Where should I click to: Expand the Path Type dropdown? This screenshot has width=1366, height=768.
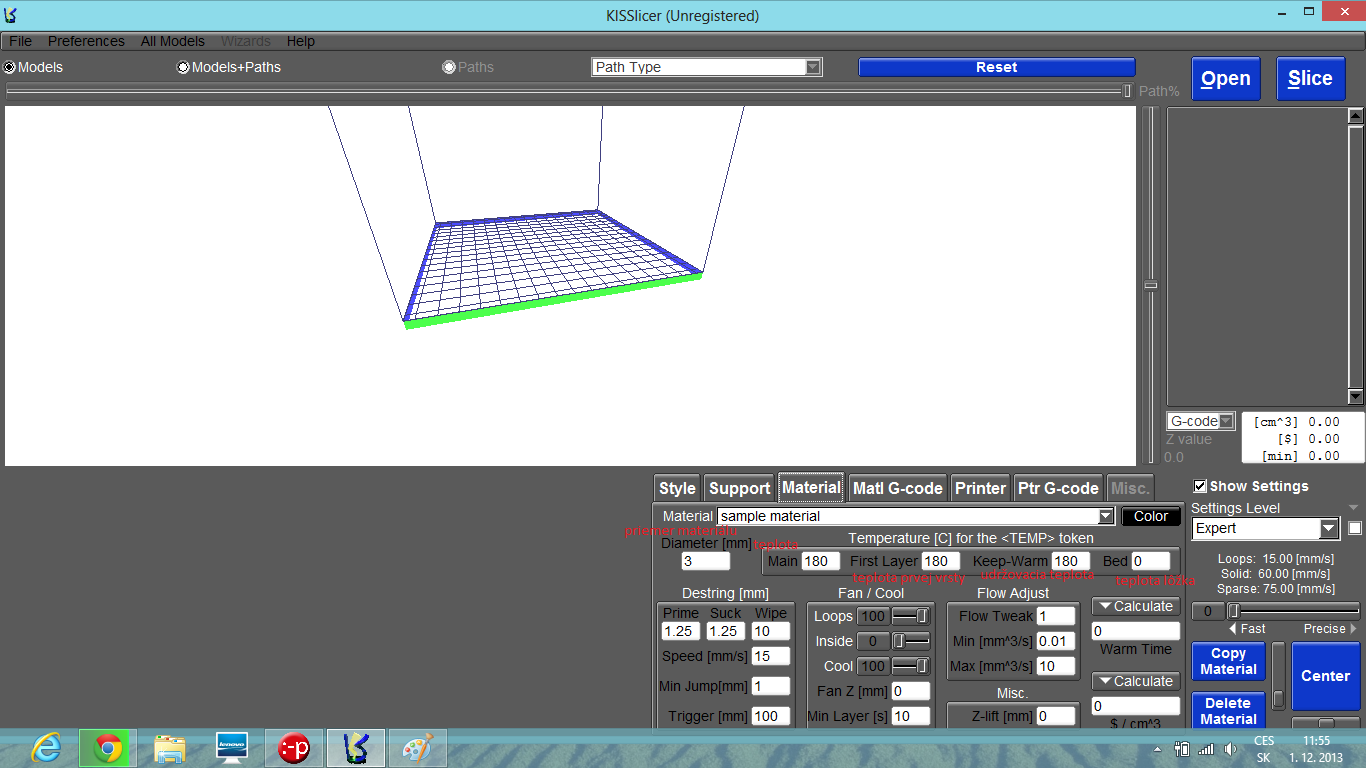[813, 67]
